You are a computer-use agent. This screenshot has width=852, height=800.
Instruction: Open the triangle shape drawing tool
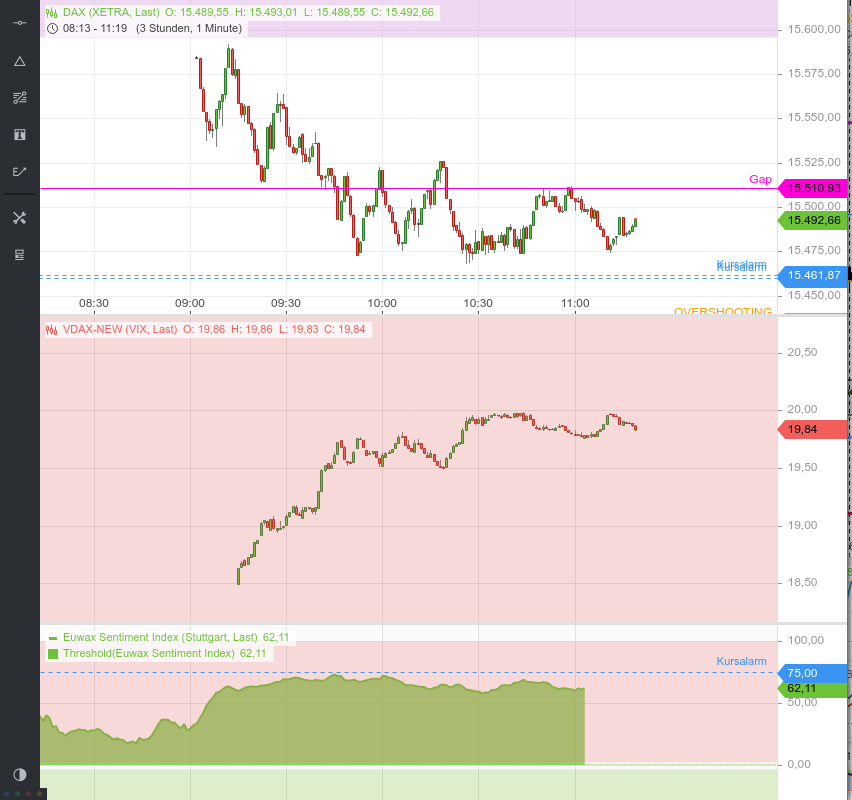click(x=19, y=61)
